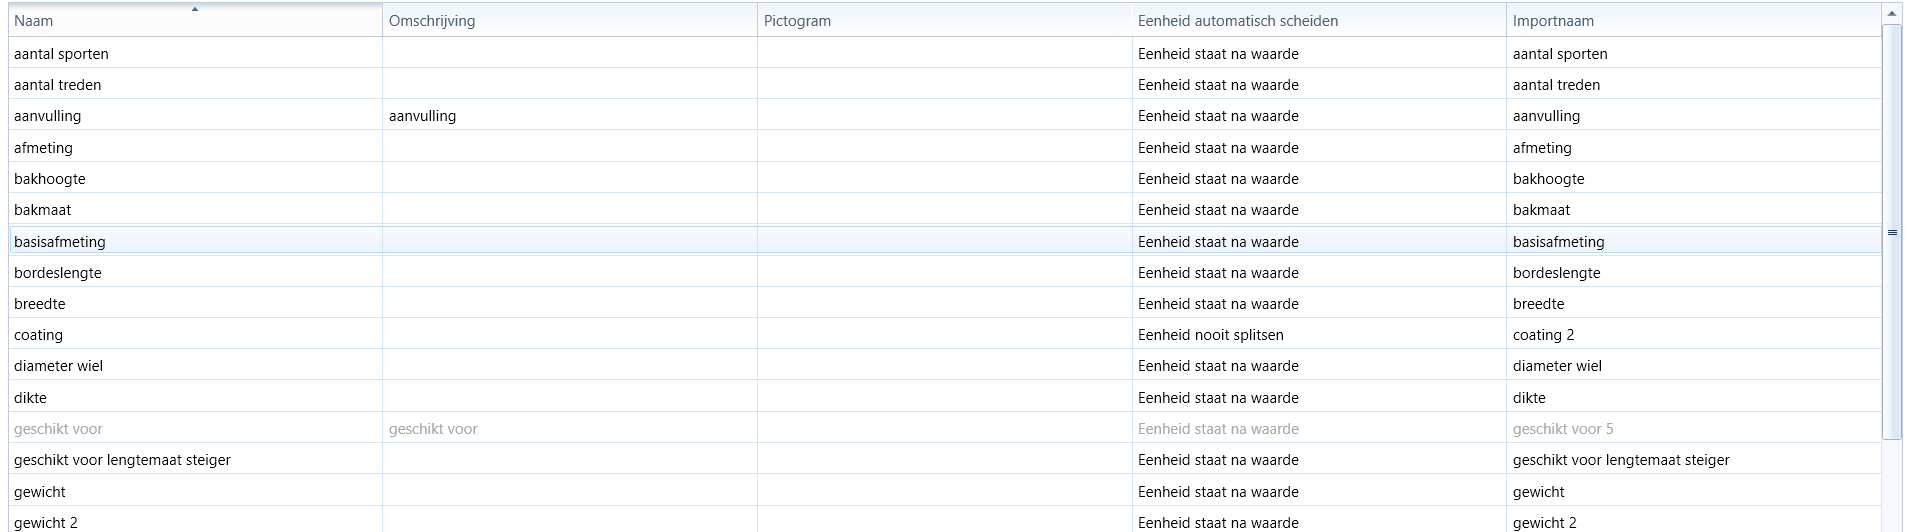Screen dimensions: 1910x532
Task: Select the afmeting row
Action: coord(944,147)
